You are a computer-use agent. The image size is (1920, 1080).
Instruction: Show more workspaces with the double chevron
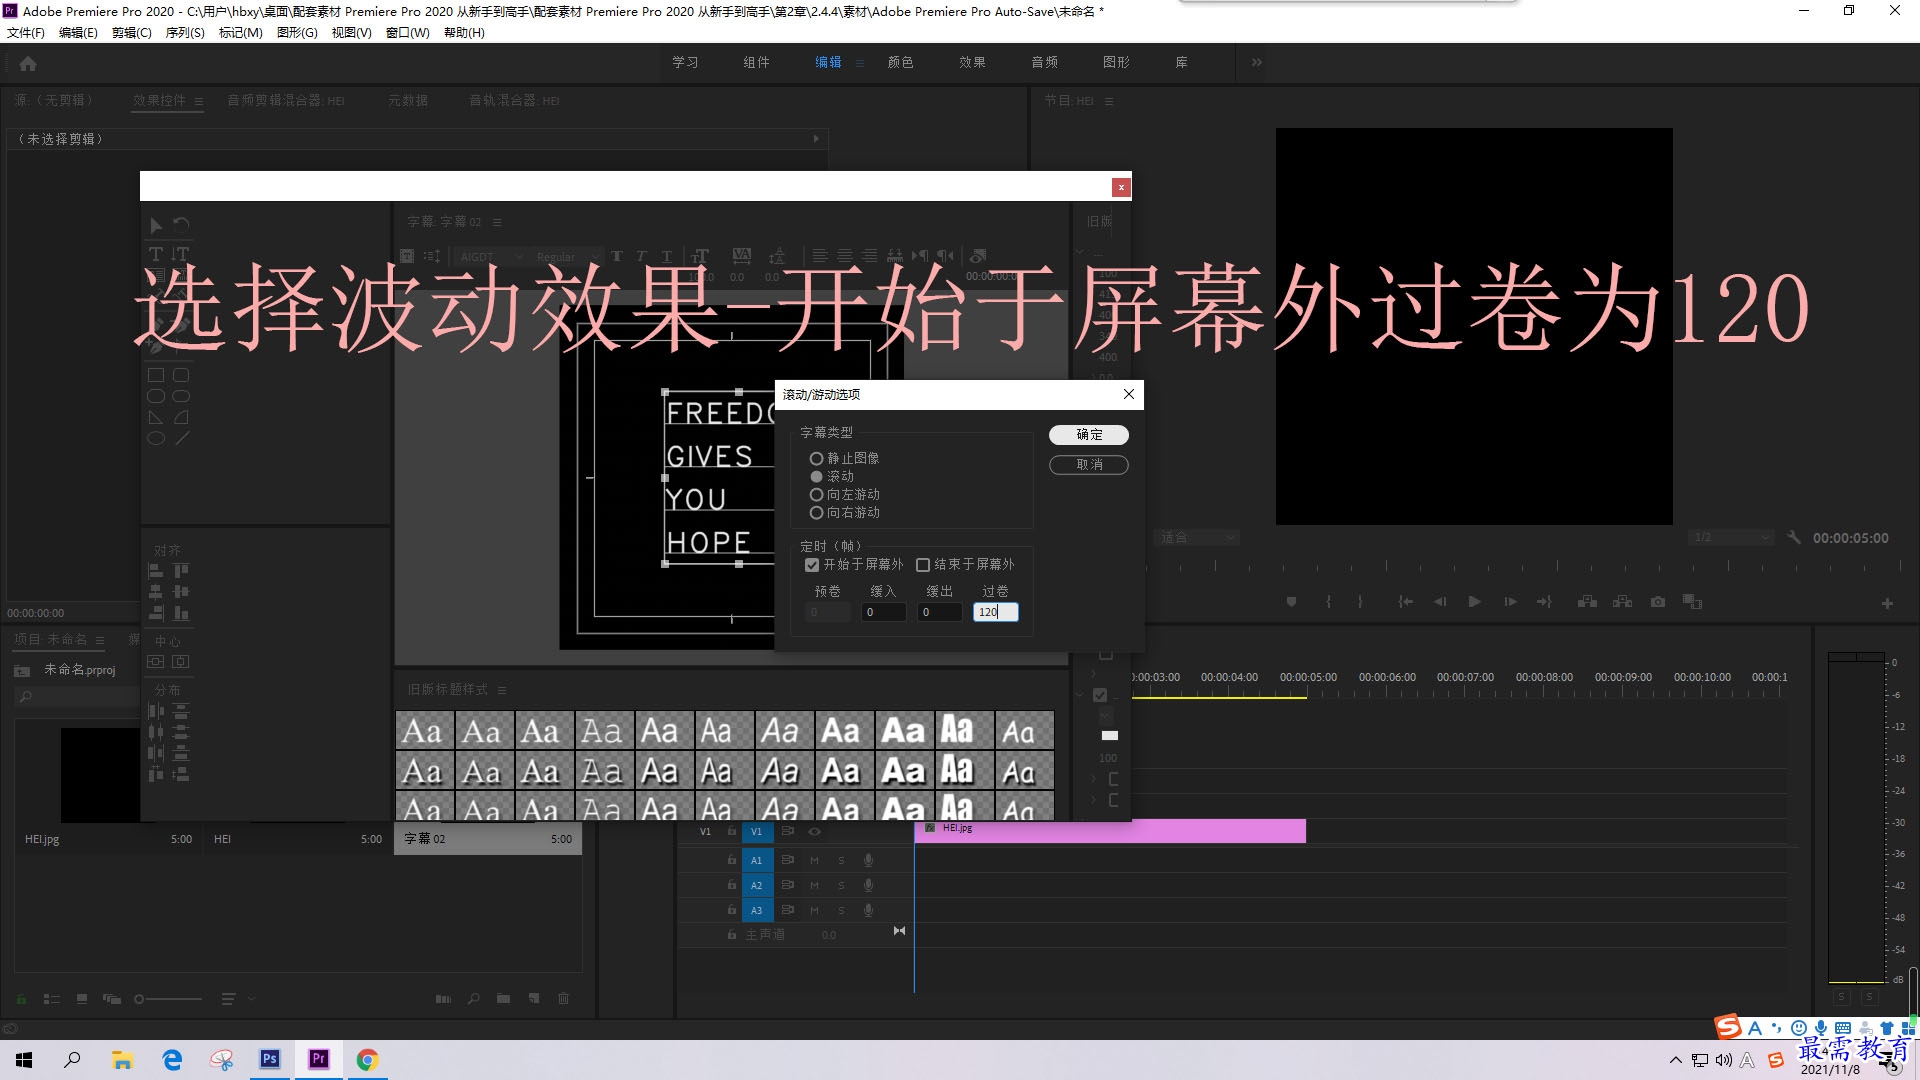click(x=1257, y=62)
